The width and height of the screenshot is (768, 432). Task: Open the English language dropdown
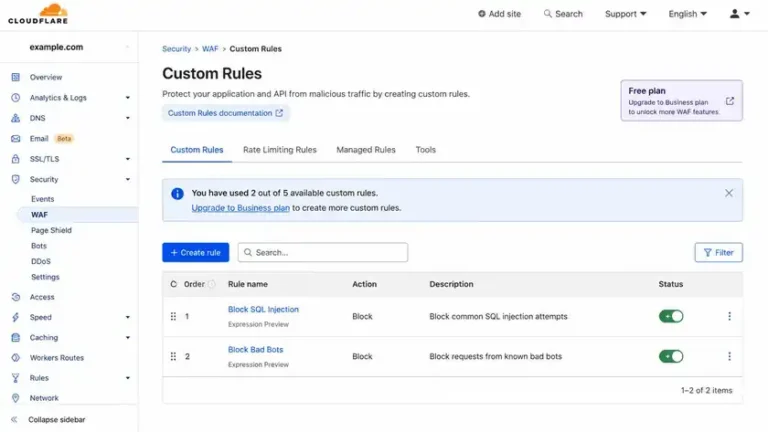click(688, 14)
